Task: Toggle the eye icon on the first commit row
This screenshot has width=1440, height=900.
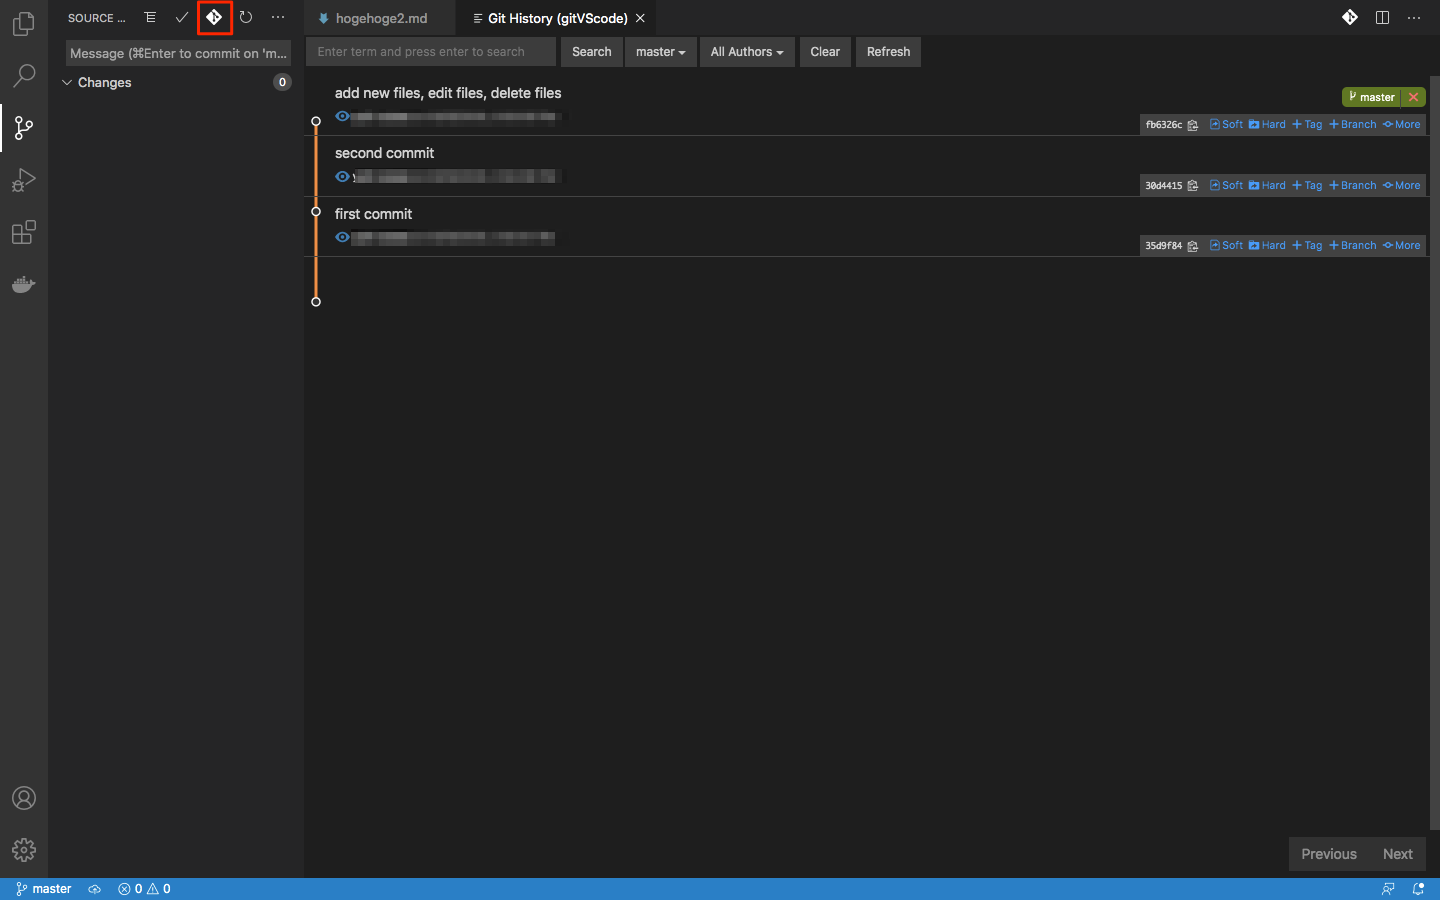Action: point(342,116)
